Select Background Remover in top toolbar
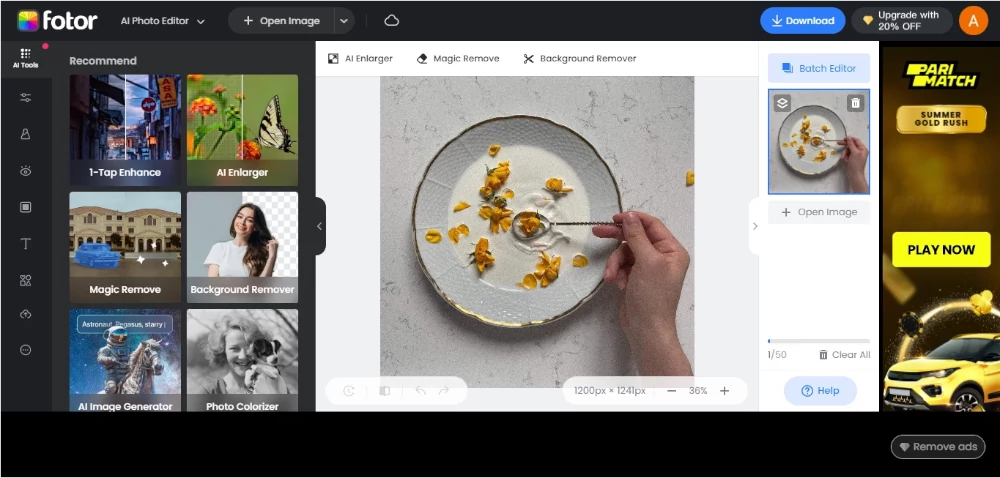1000x478 pixels. click(579, 59)
